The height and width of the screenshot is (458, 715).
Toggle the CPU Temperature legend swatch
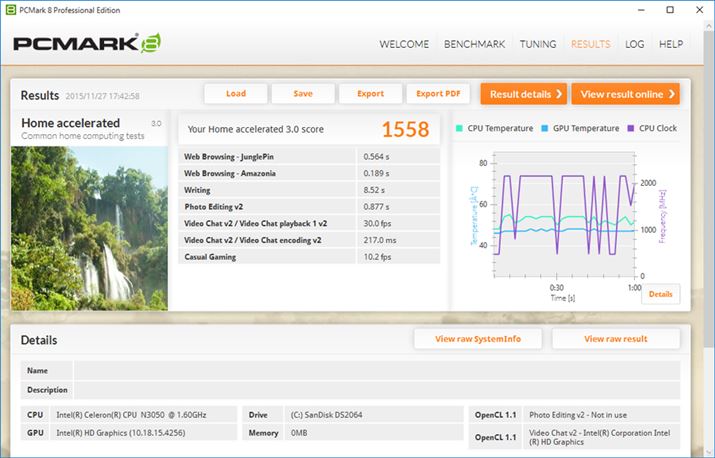[x=460, y=128]
